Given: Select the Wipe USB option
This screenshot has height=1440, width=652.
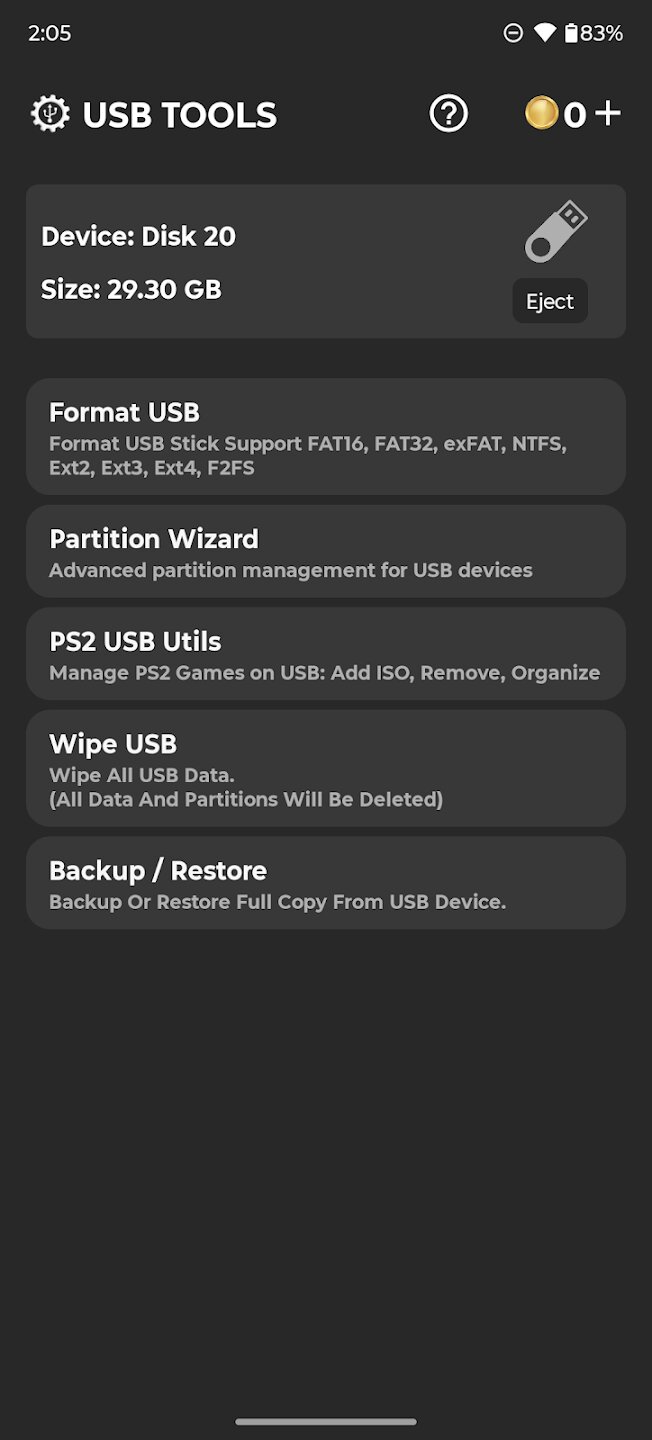Looking at the screenshot, I should 326,768.
